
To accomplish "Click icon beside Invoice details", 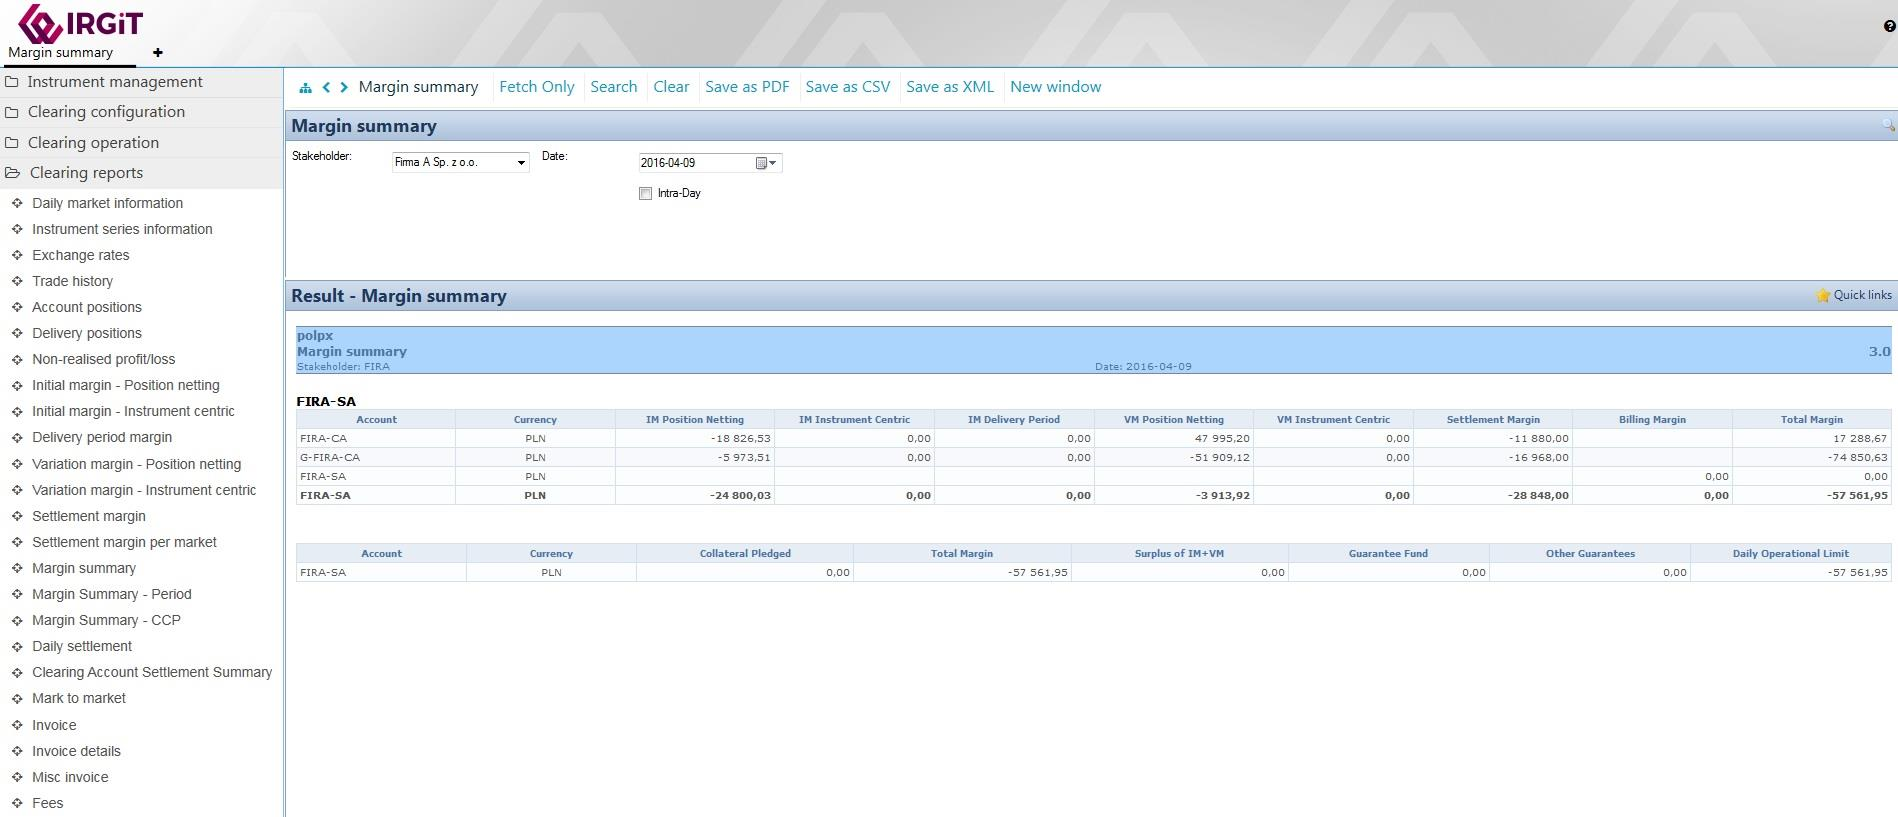I will pyautogui.click(x=17, y=751).
